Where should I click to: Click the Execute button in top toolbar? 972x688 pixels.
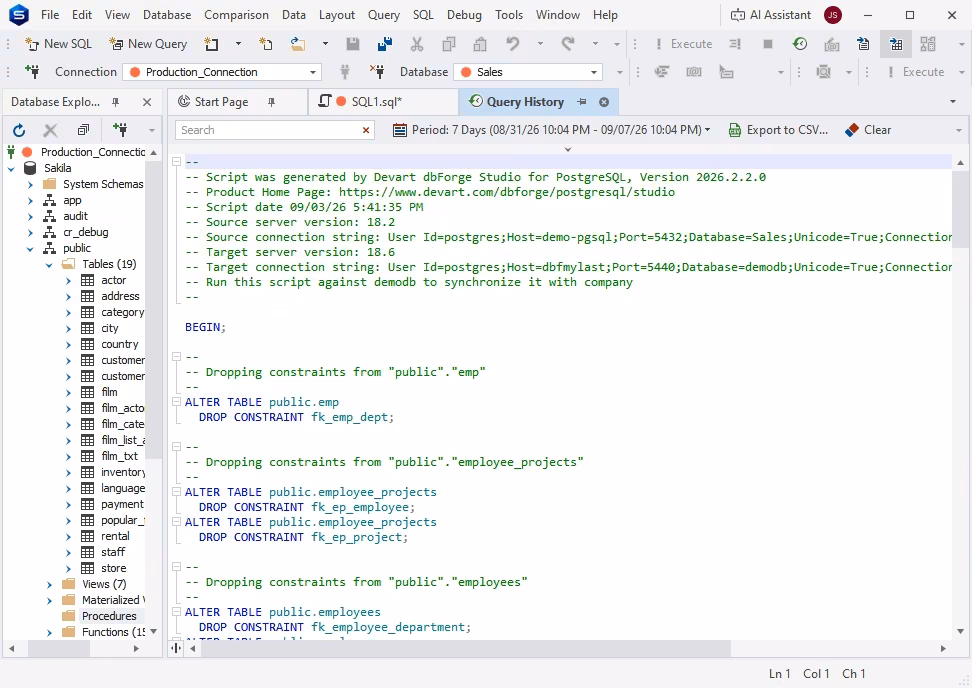[x=684, y=44]
